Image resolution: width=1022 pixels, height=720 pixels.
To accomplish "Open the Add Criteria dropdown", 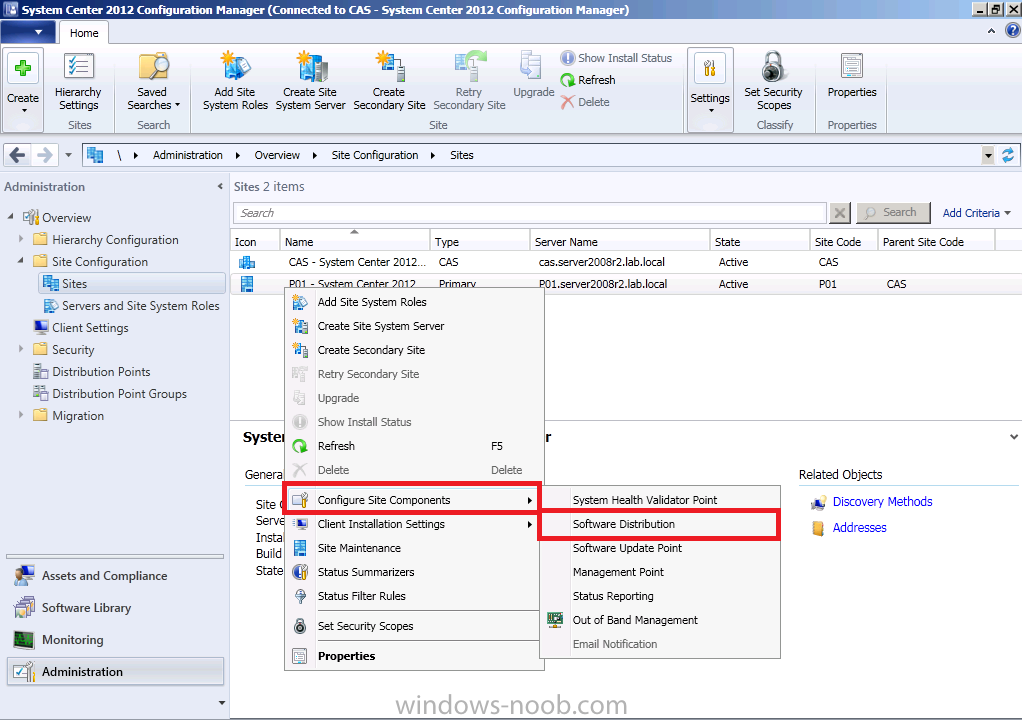I will click(976, 213).
